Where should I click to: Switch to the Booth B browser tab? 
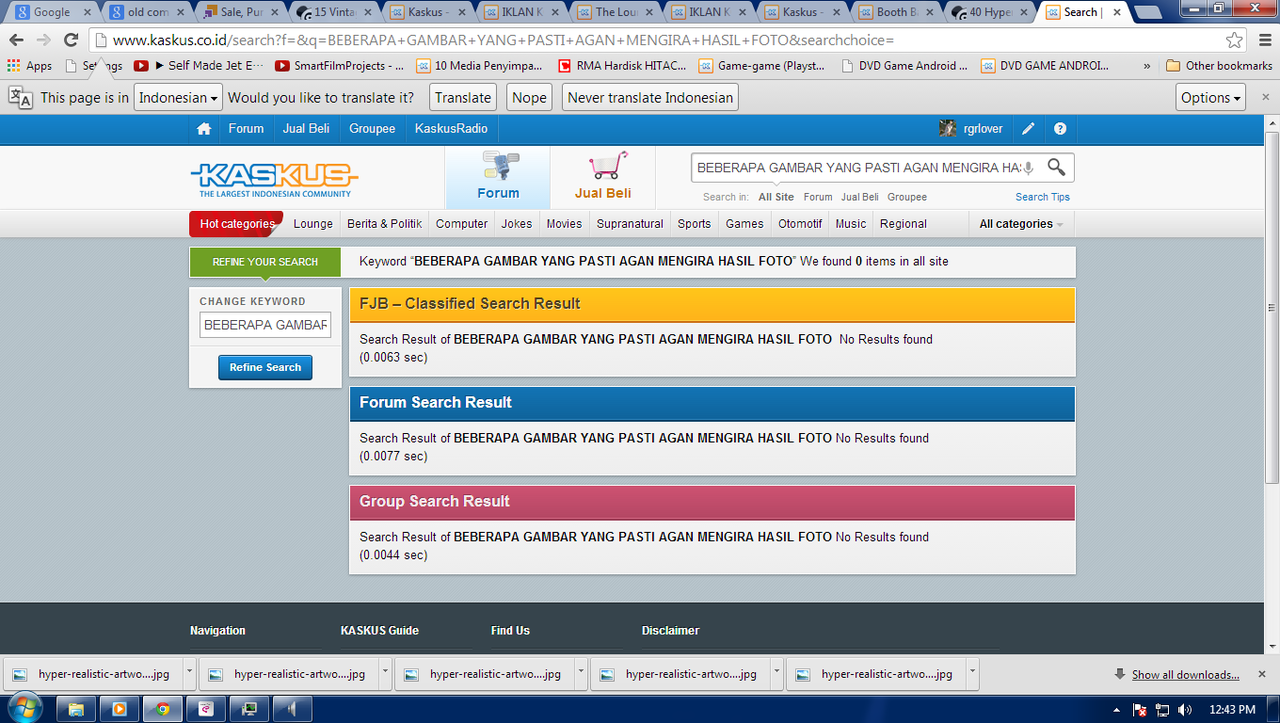[x=896, y=12]
